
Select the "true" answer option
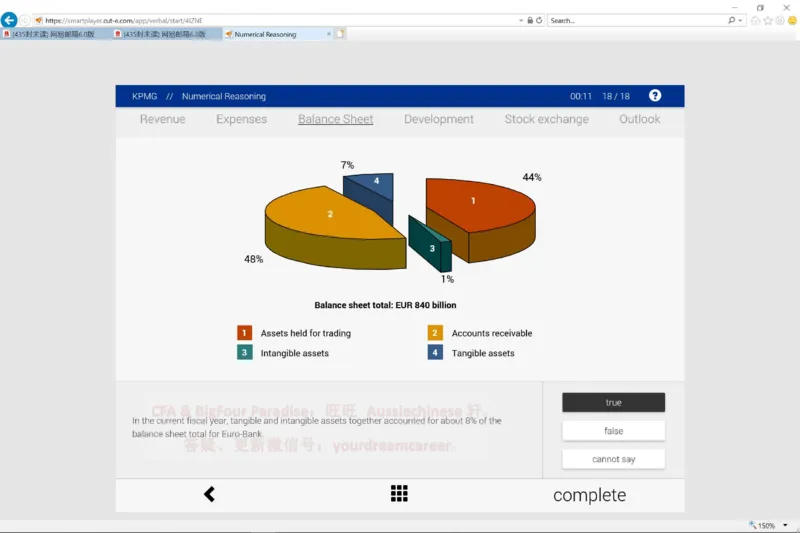[613, 402]
